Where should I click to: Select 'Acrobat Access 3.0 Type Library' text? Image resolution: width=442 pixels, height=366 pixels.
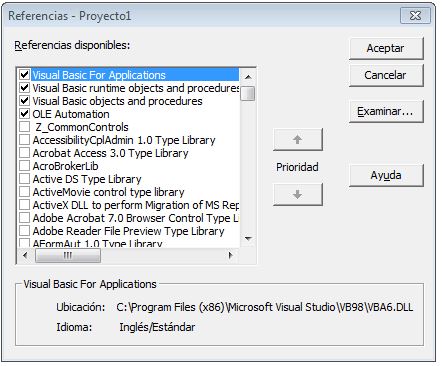pyautogui.click(x=110, y=153)
